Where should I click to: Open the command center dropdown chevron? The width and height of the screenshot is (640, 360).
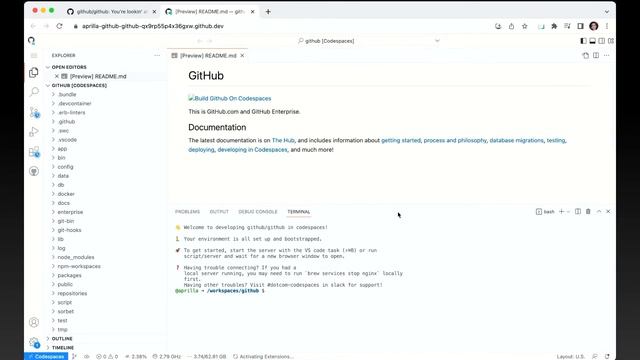pos(437,41)
